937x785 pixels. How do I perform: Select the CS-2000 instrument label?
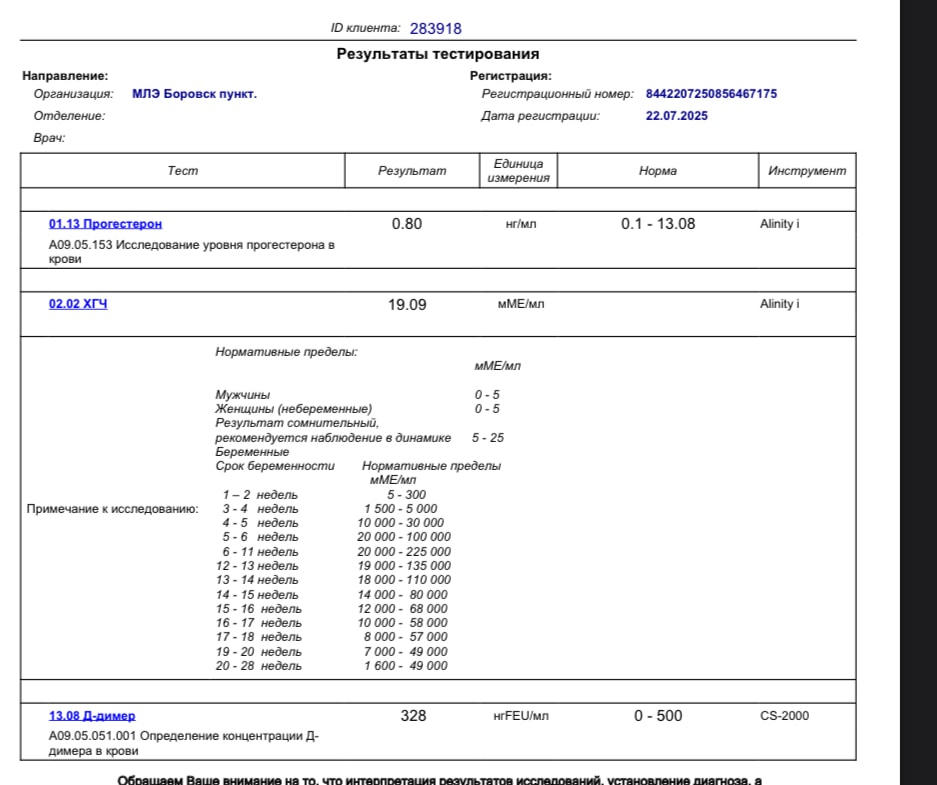click(784, 716)
